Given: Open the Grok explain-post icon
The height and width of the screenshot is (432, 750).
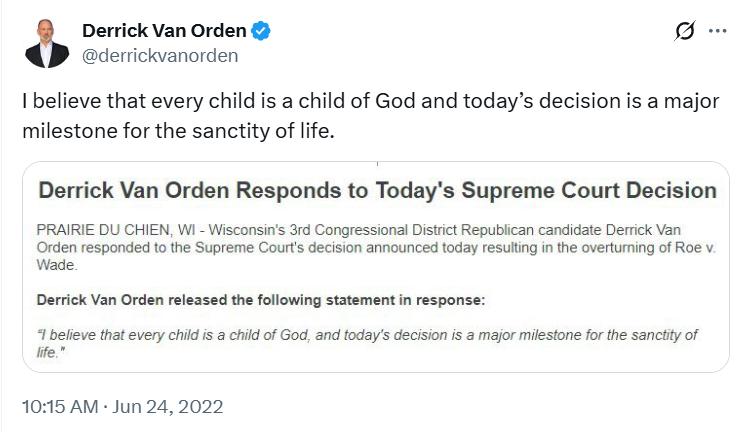Looking at the screenshot, I should tap(684, 31).
